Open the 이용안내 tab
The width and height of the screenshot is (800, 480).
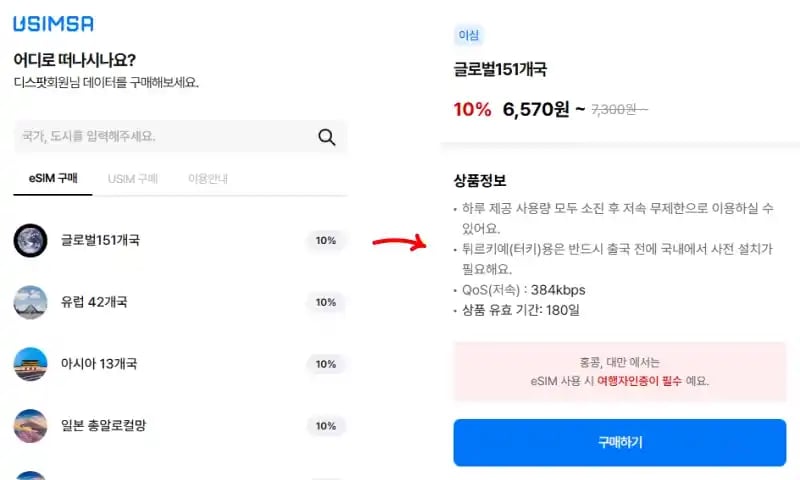coord(208,179)
